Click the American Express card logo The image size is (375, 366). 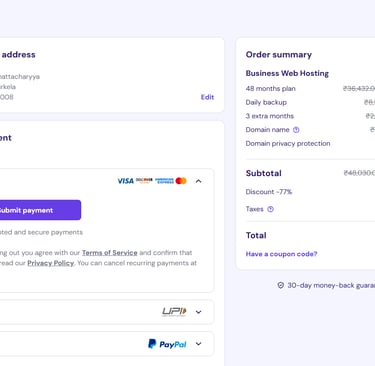(x=164, y=181)
